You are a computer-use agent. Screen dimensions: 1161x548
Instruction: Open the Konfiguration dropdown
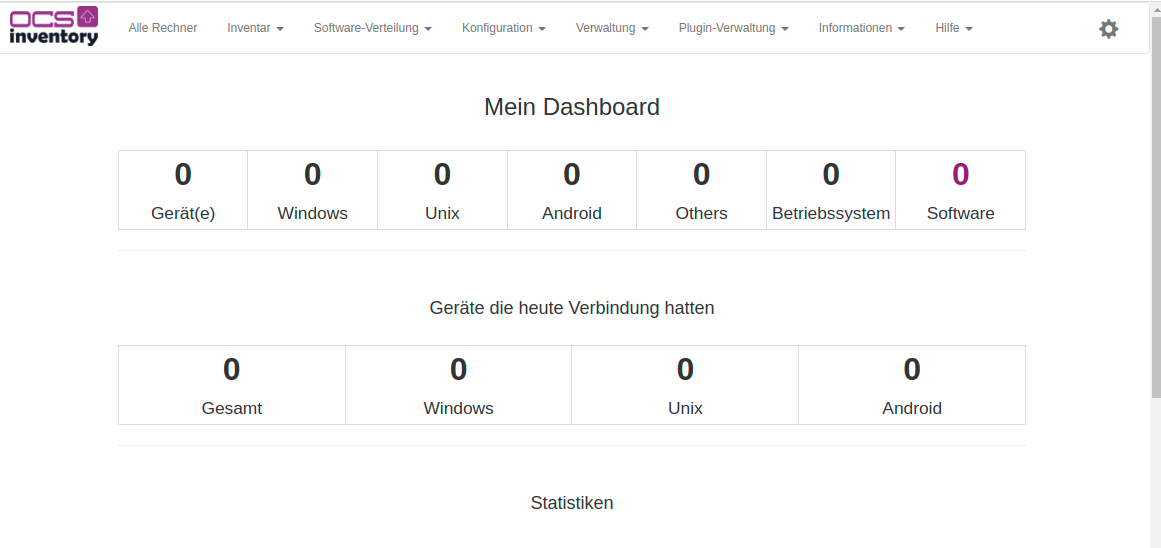[503, 28]
